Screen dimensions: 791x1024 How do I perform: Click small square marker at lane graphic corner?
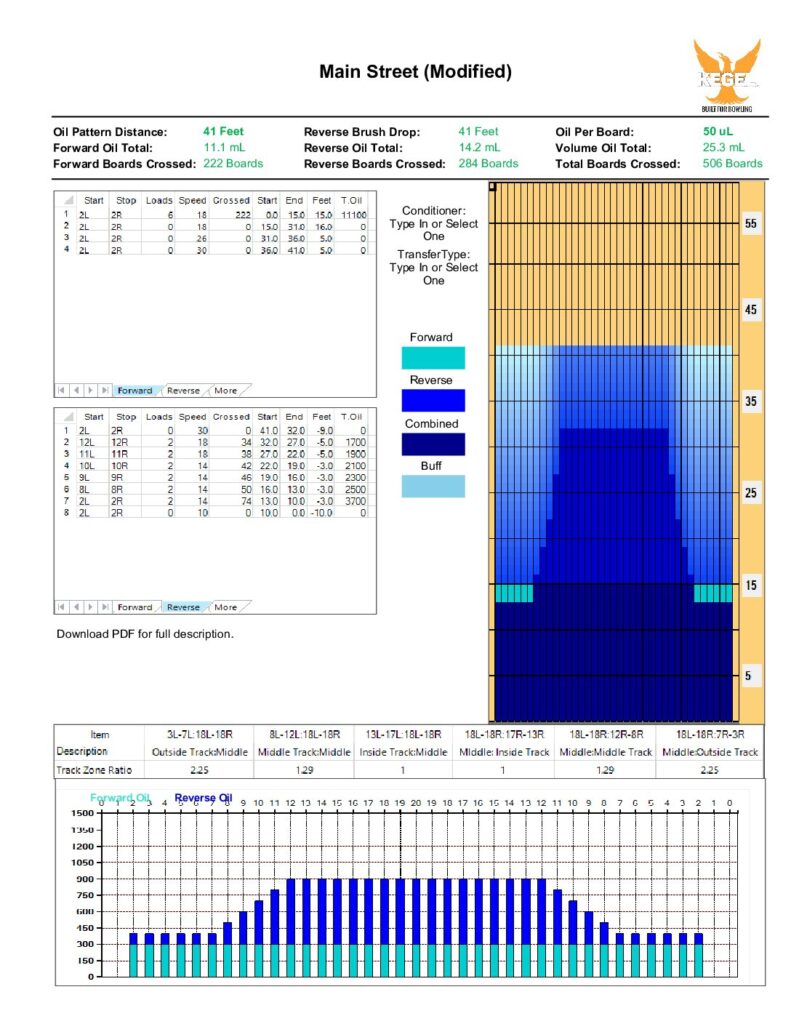click(492, 186)
